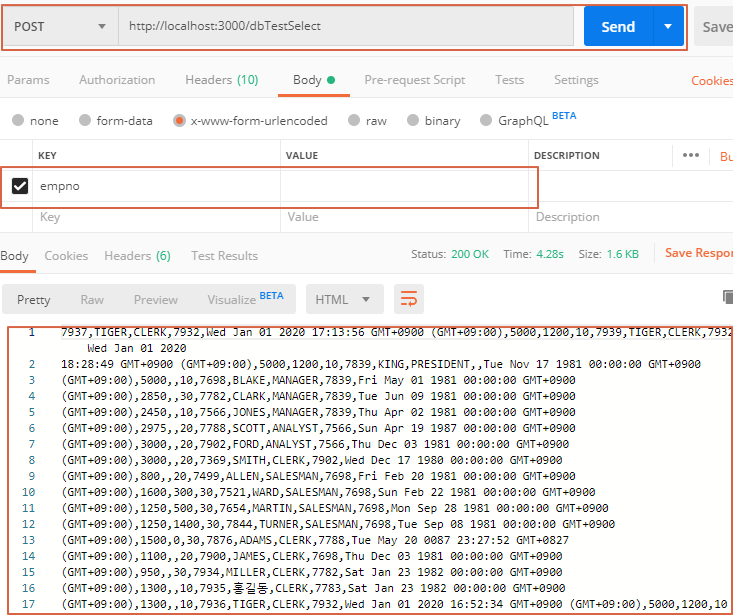Open the Cookies link
Image resolution: width=733 pixels, height=616 pixels.
712,81
